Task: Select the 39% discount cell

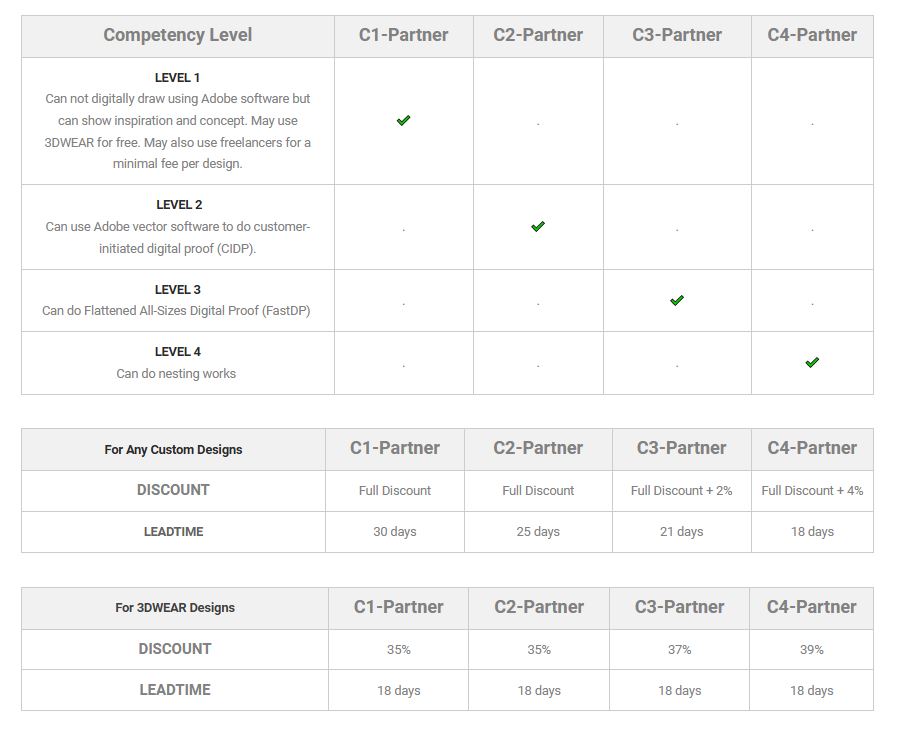Action: point(812,650)
